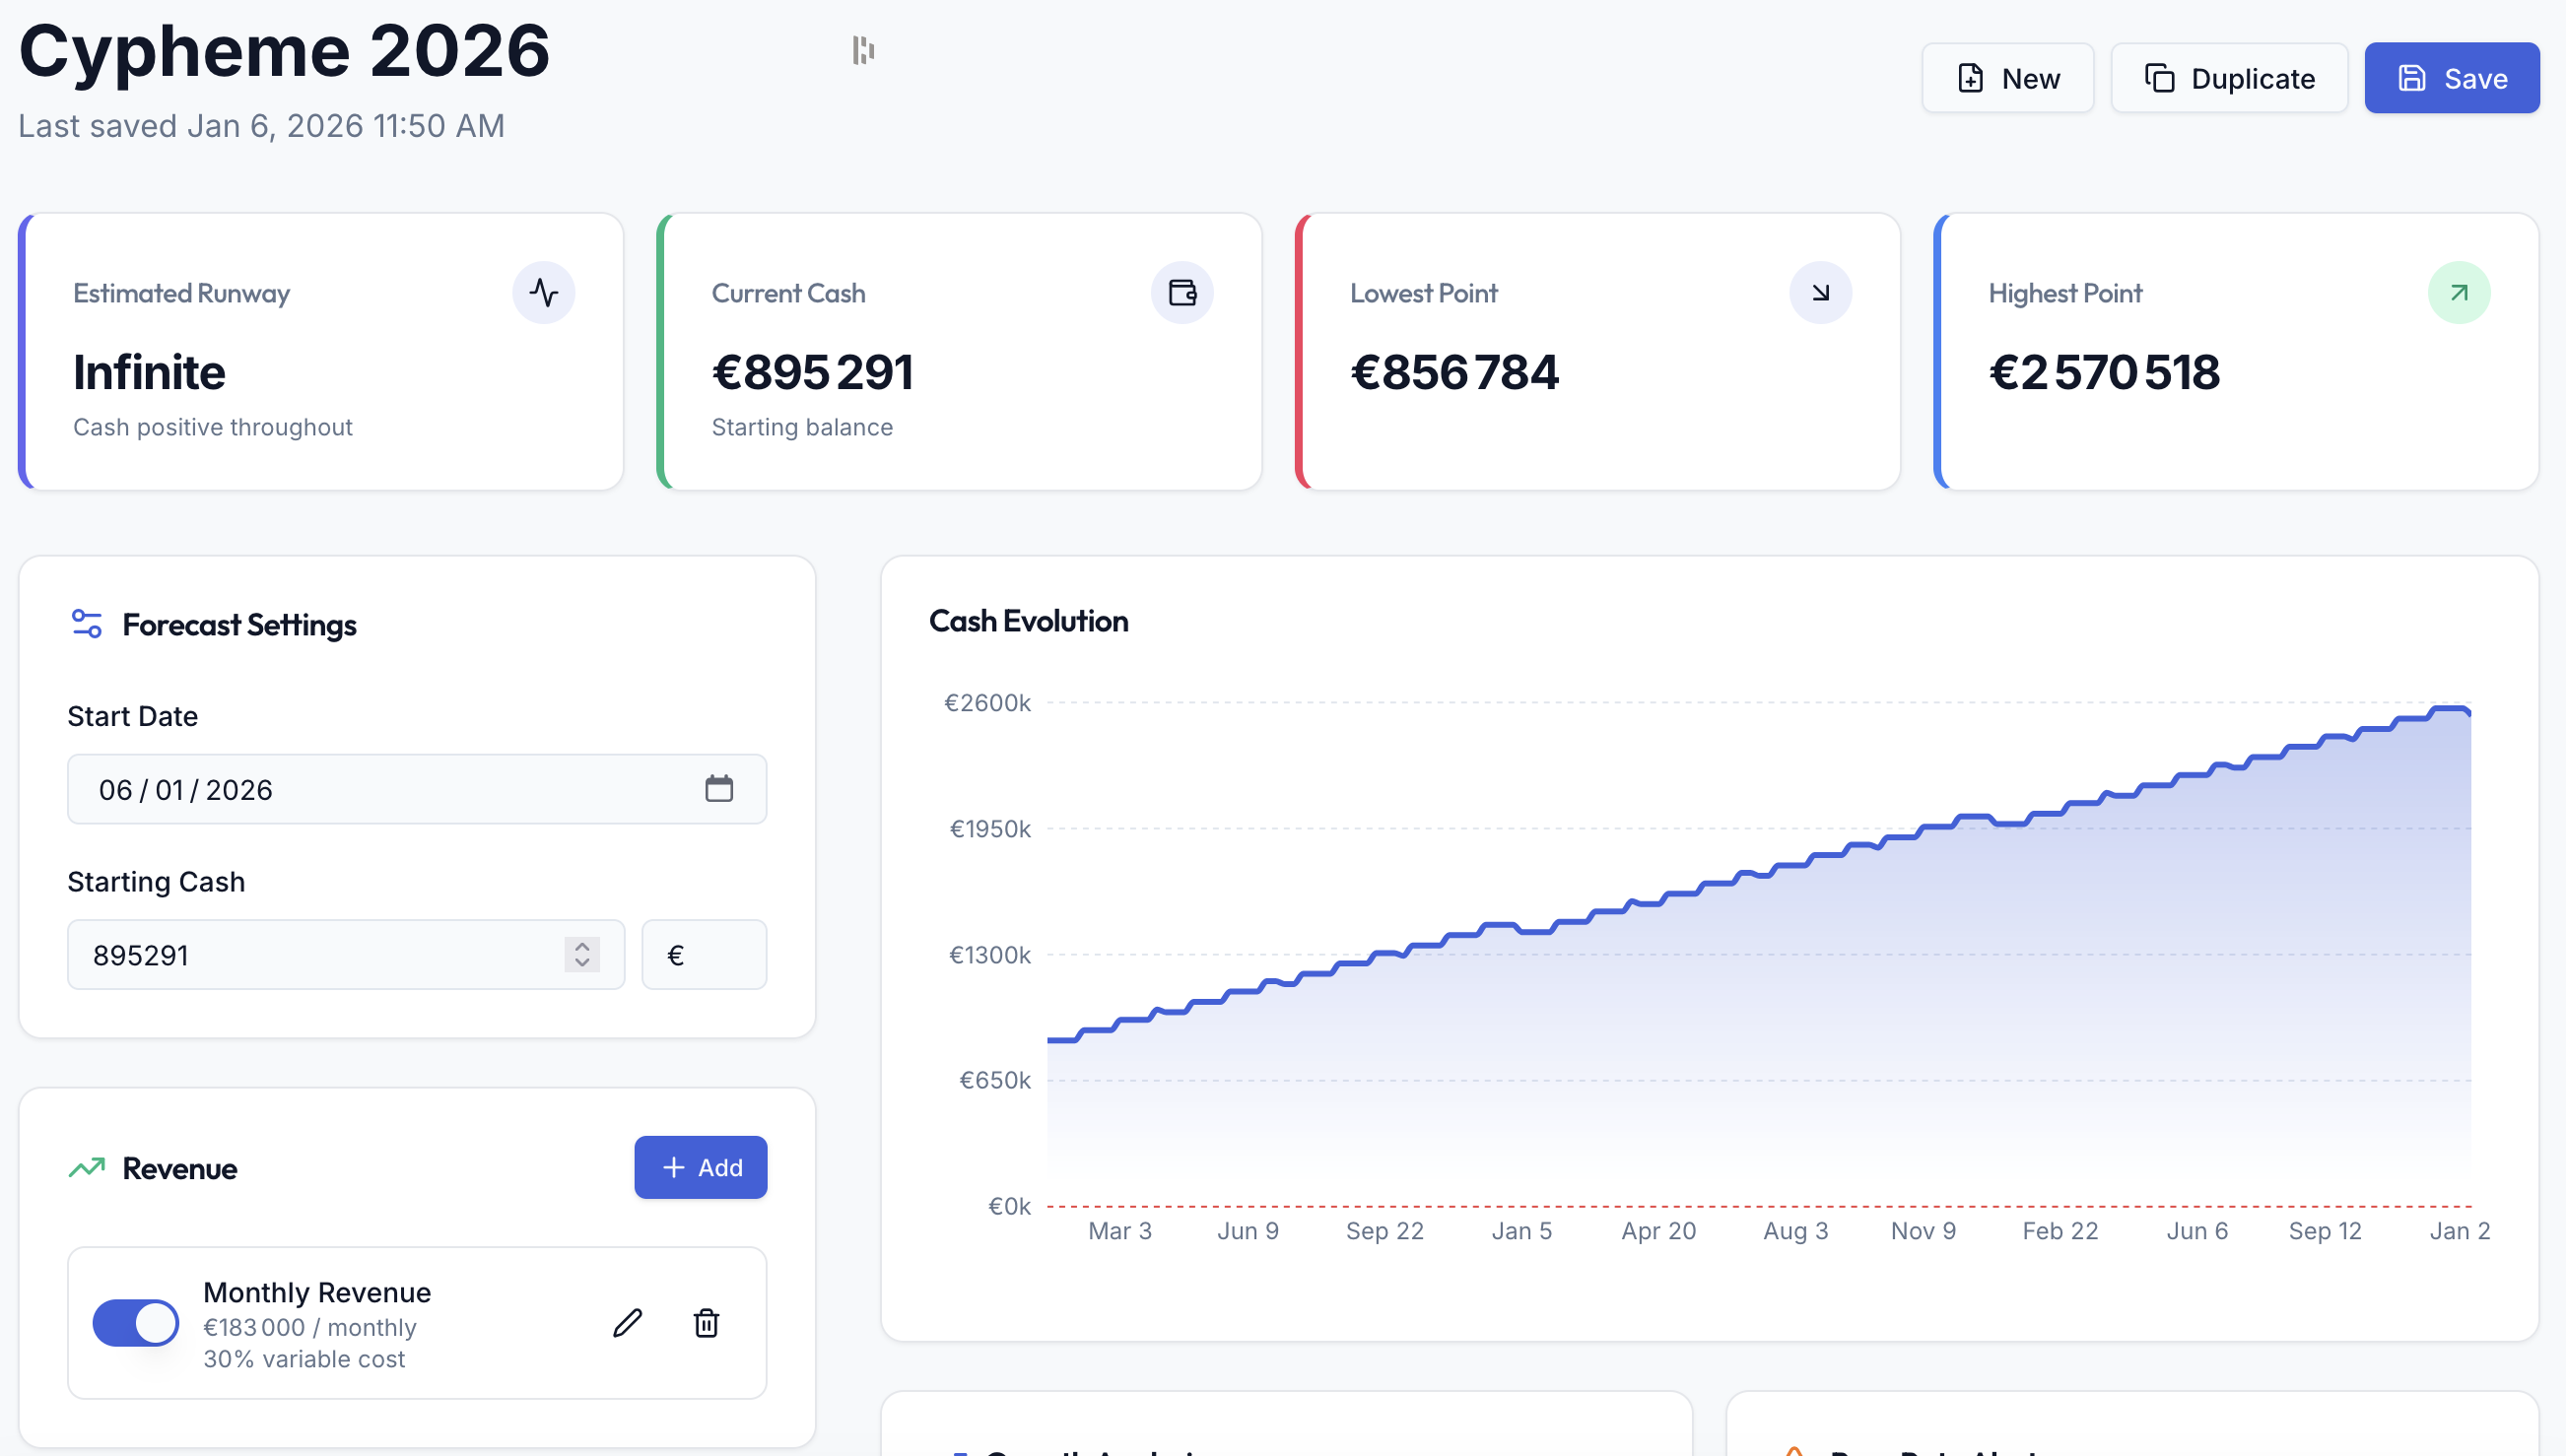Save the Cypheme 2026 forecast
The height and width of the screenshot is (1456, 2566).
(x=2452, y=77)
